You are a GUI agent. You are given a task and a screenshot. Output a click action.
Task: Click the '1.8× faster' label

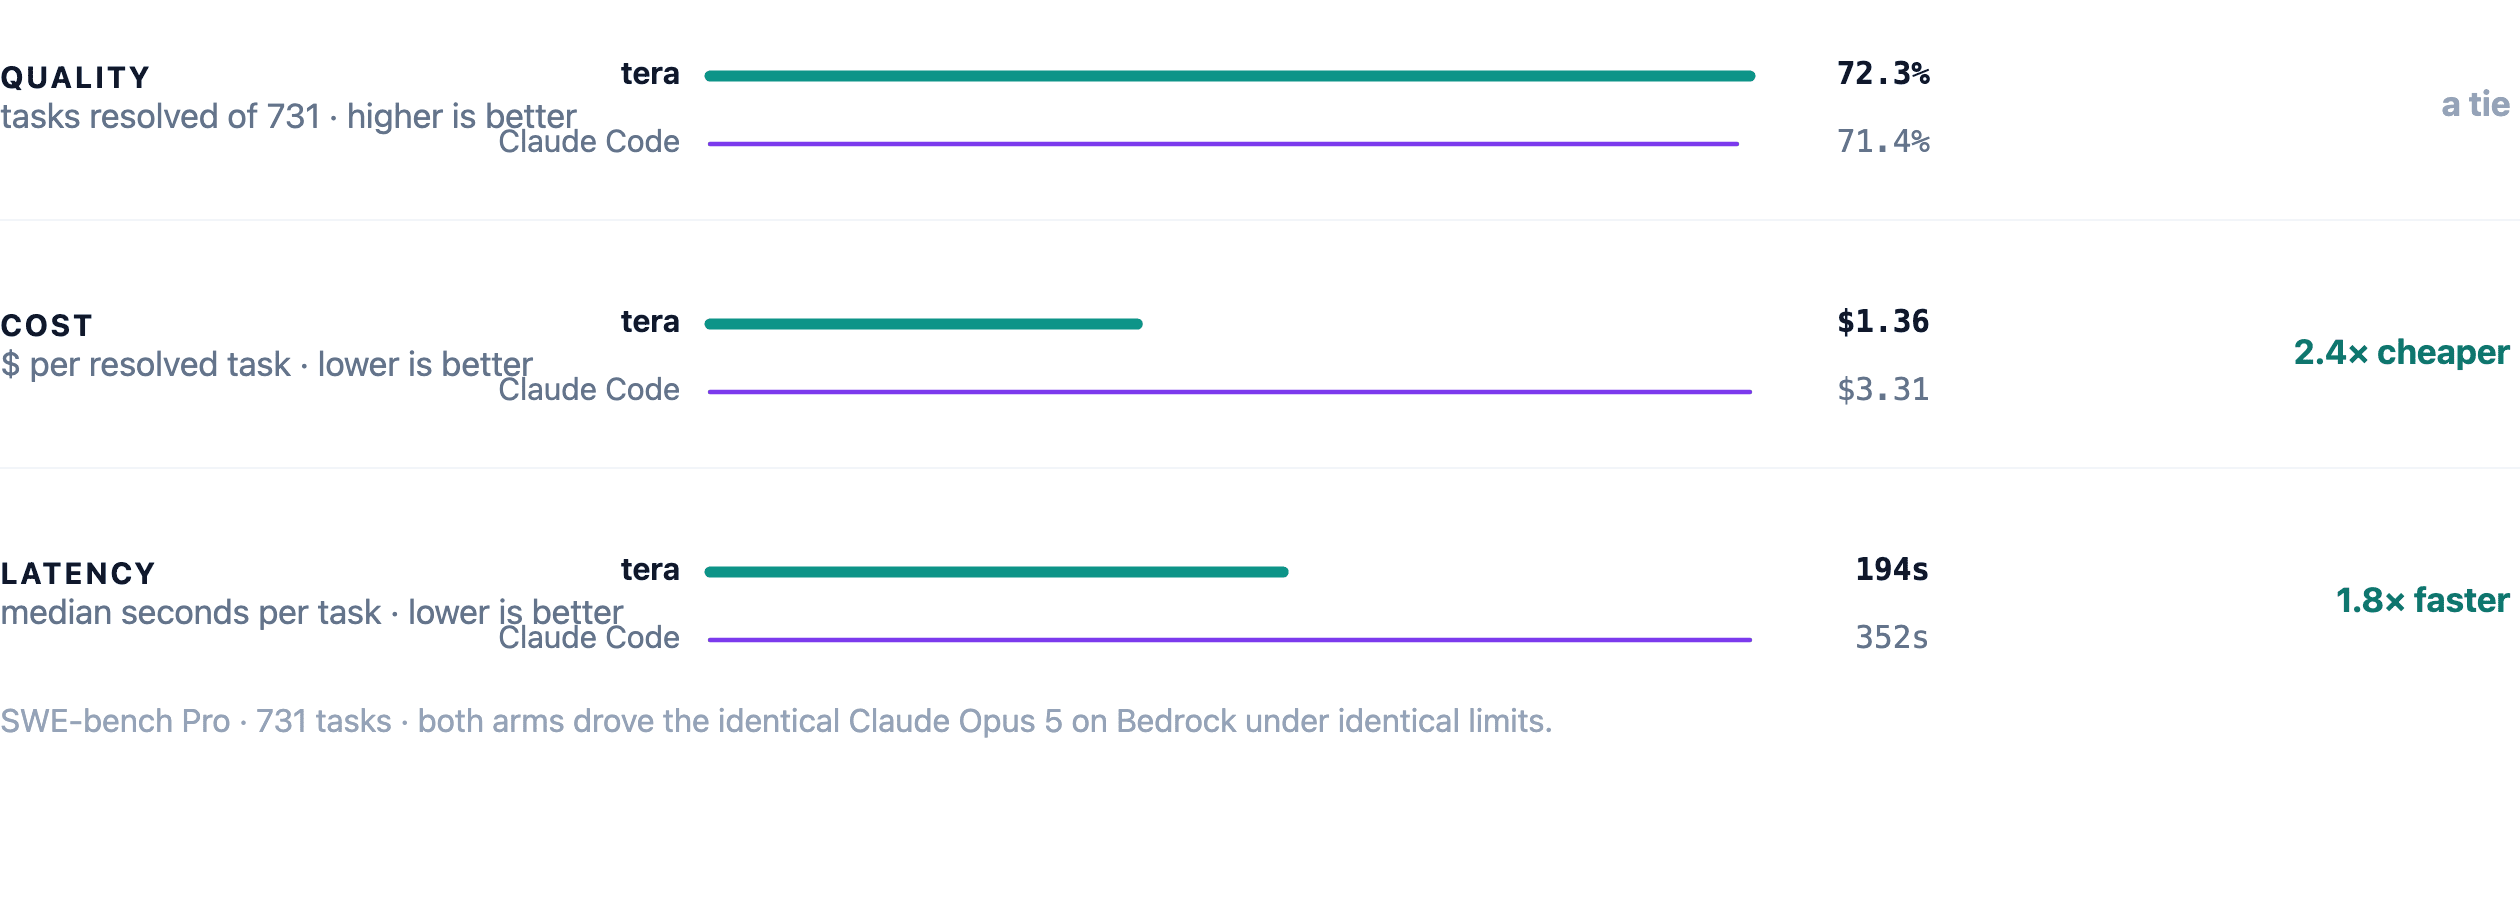2422,600
